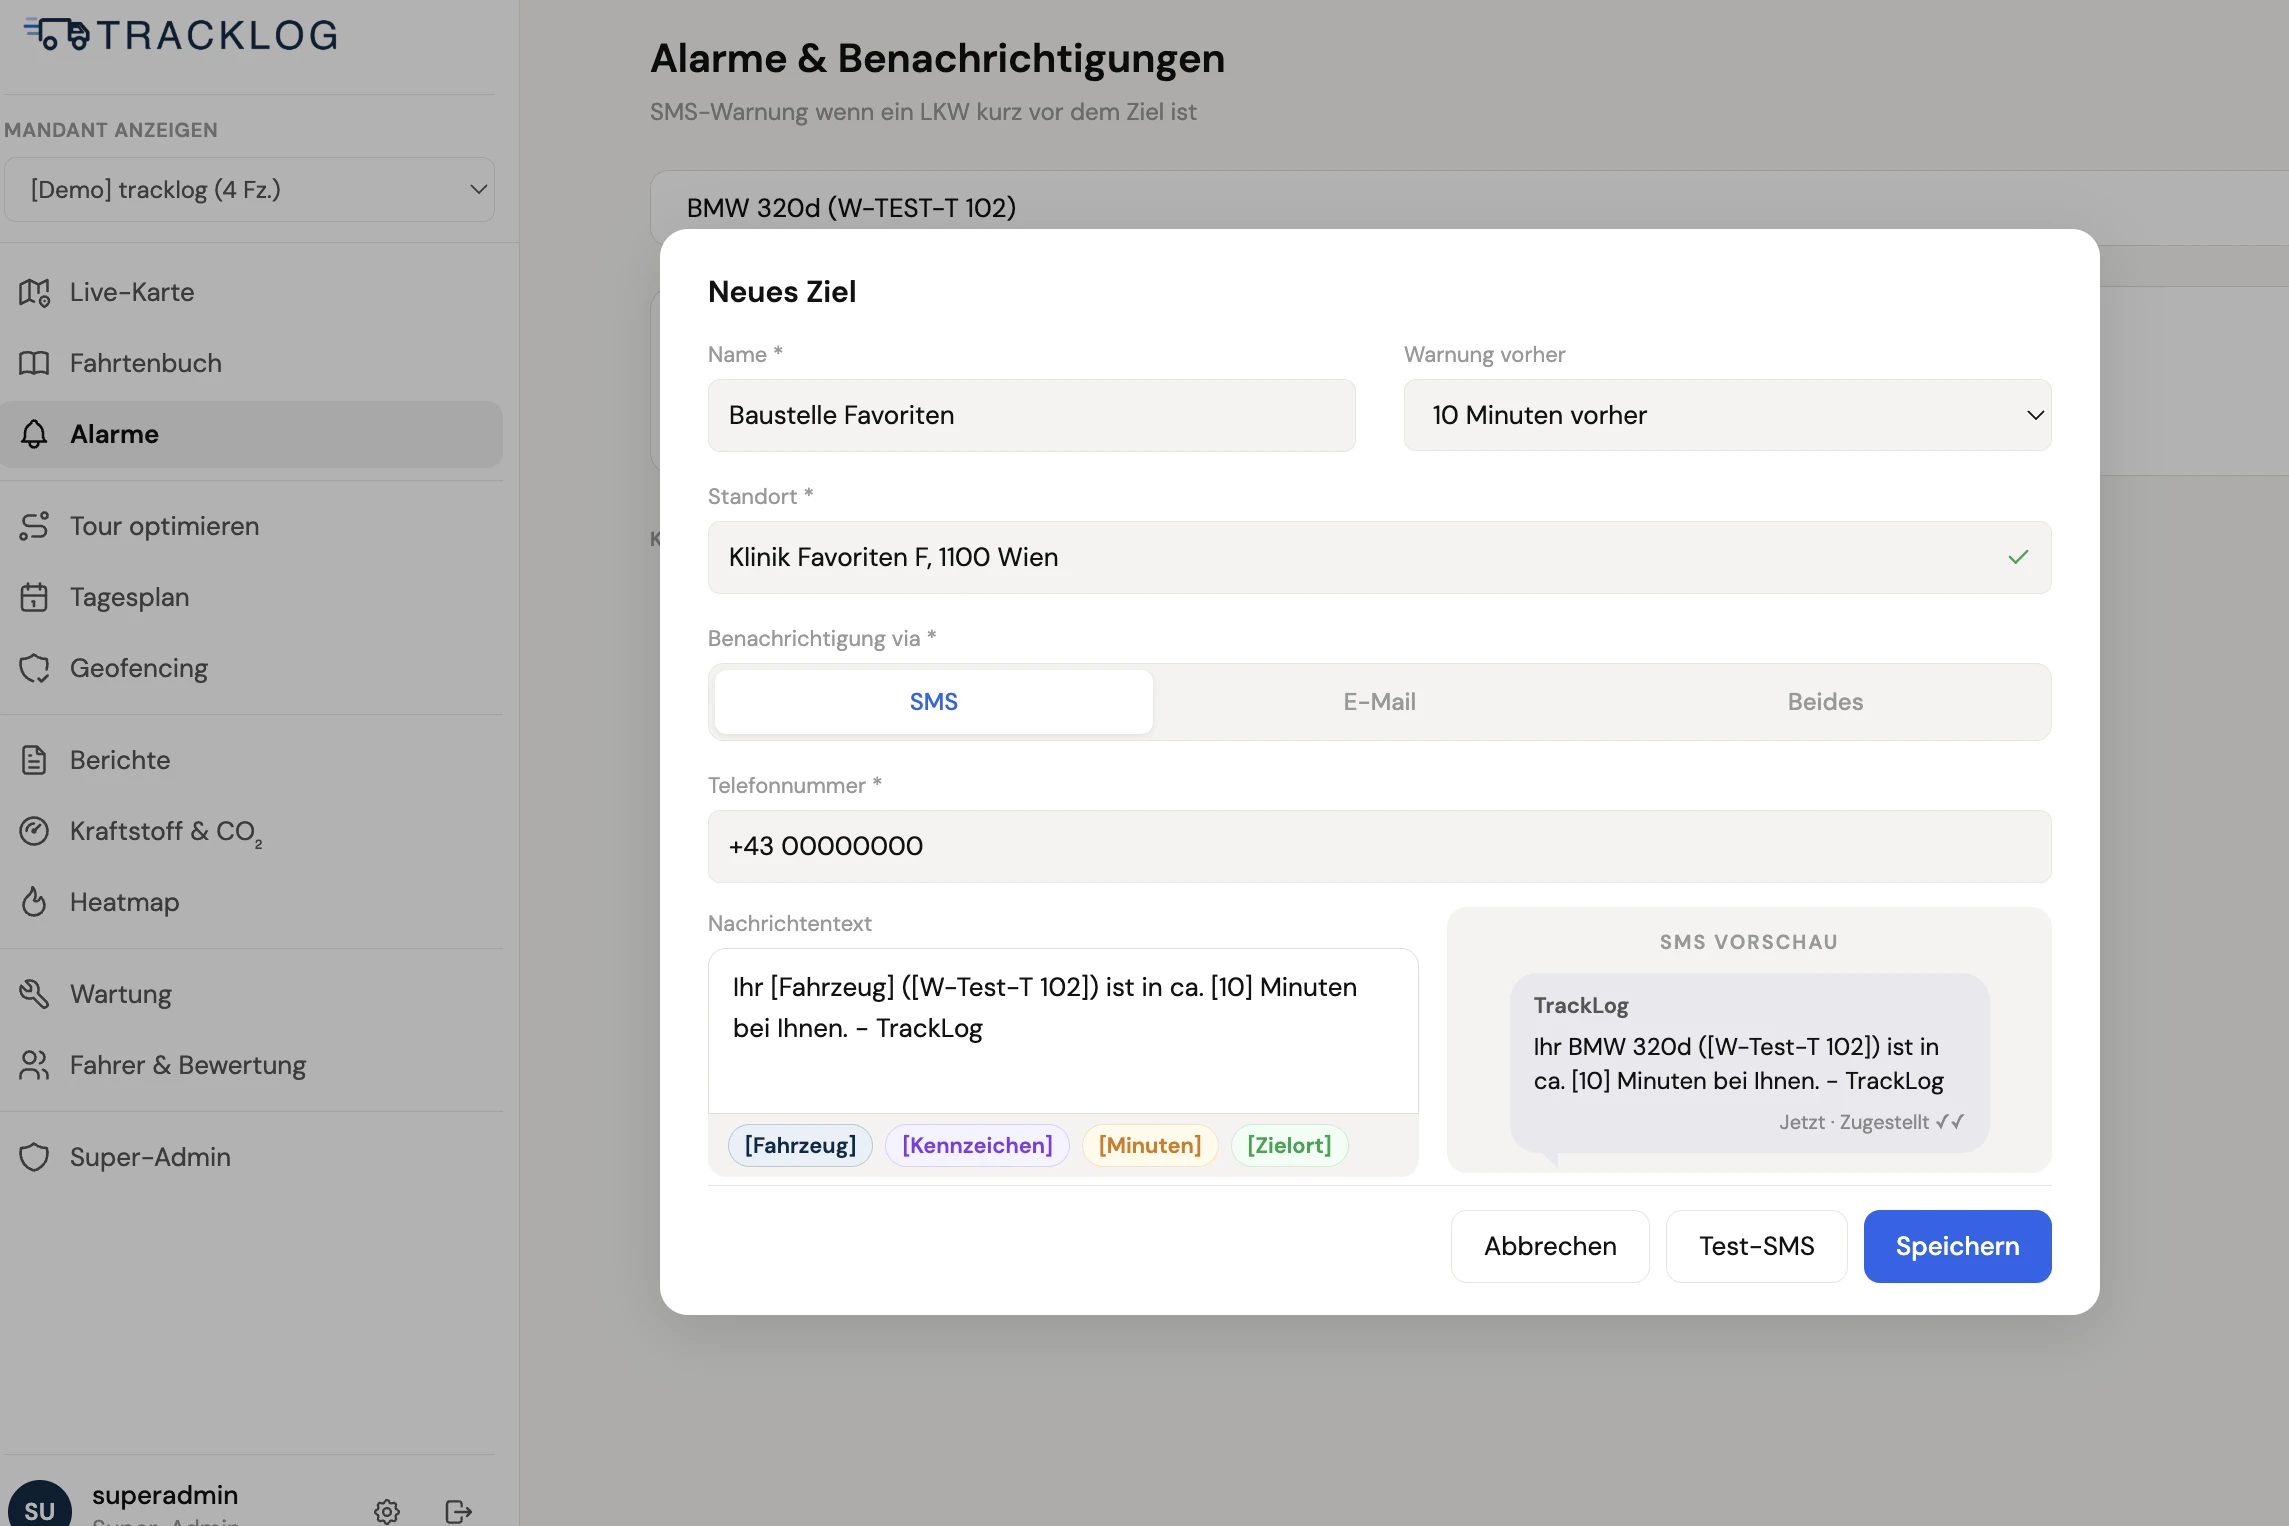Click the Wartung wrench icon
This screenshot has height=1526, width=2289.
[34, 994]
